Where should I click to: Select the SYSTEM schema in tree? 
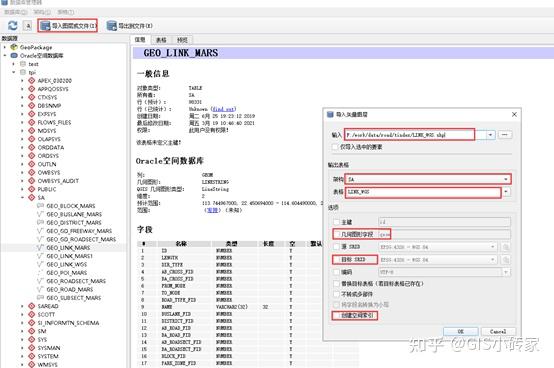(x=48, y=356)
